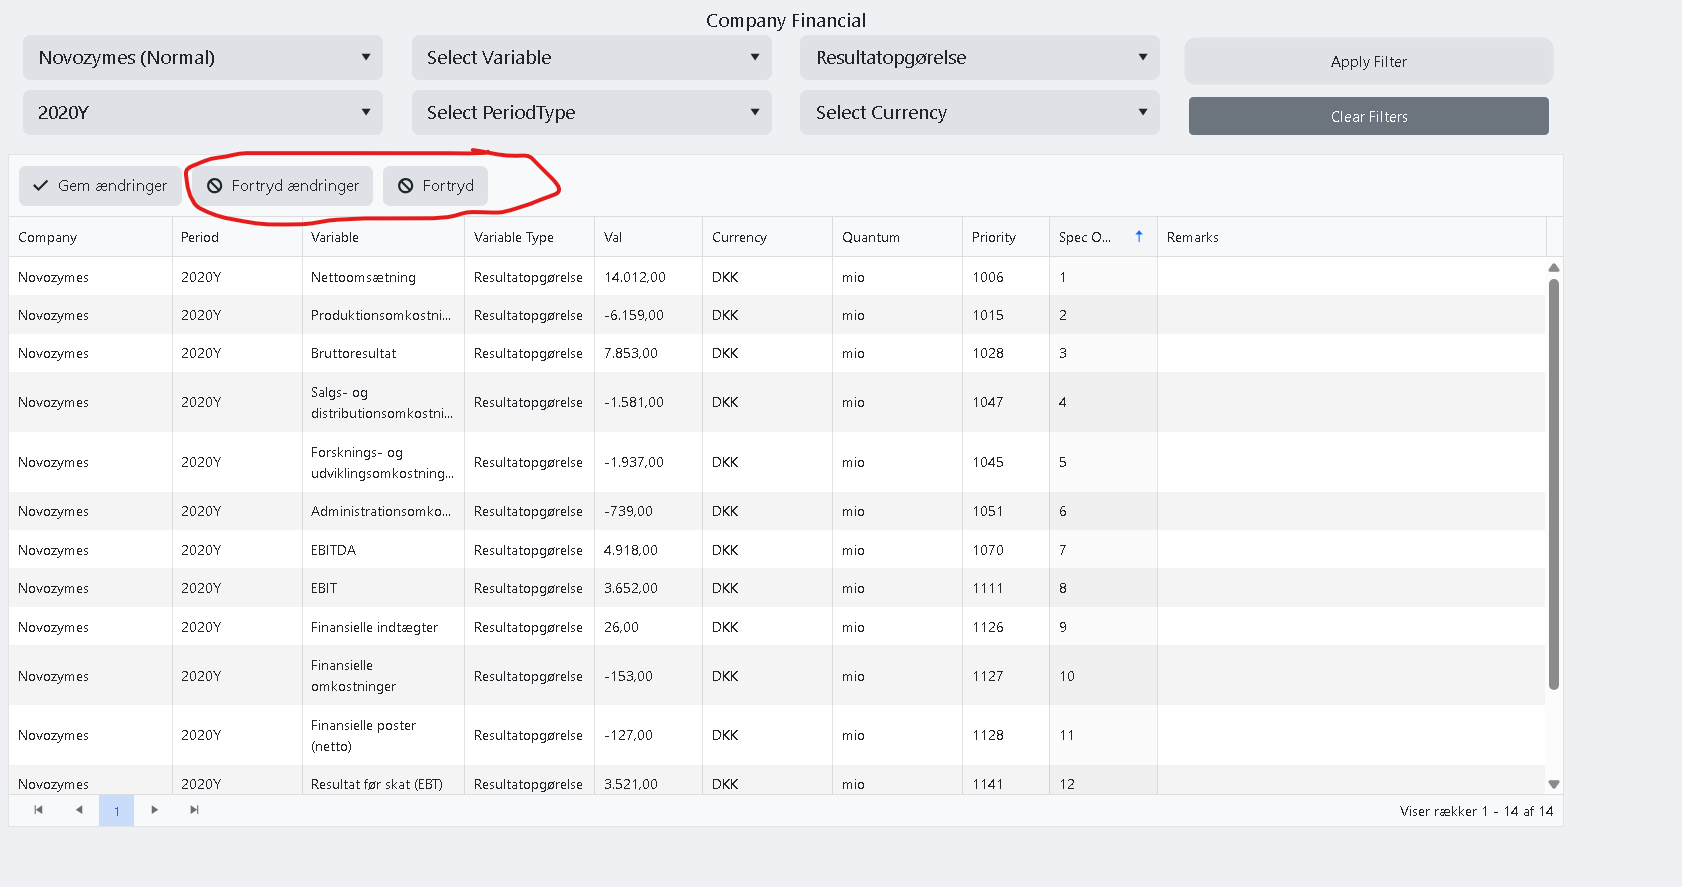Select page 1 in the paginator
The image size is (1682, 887).
pos(117,811)
